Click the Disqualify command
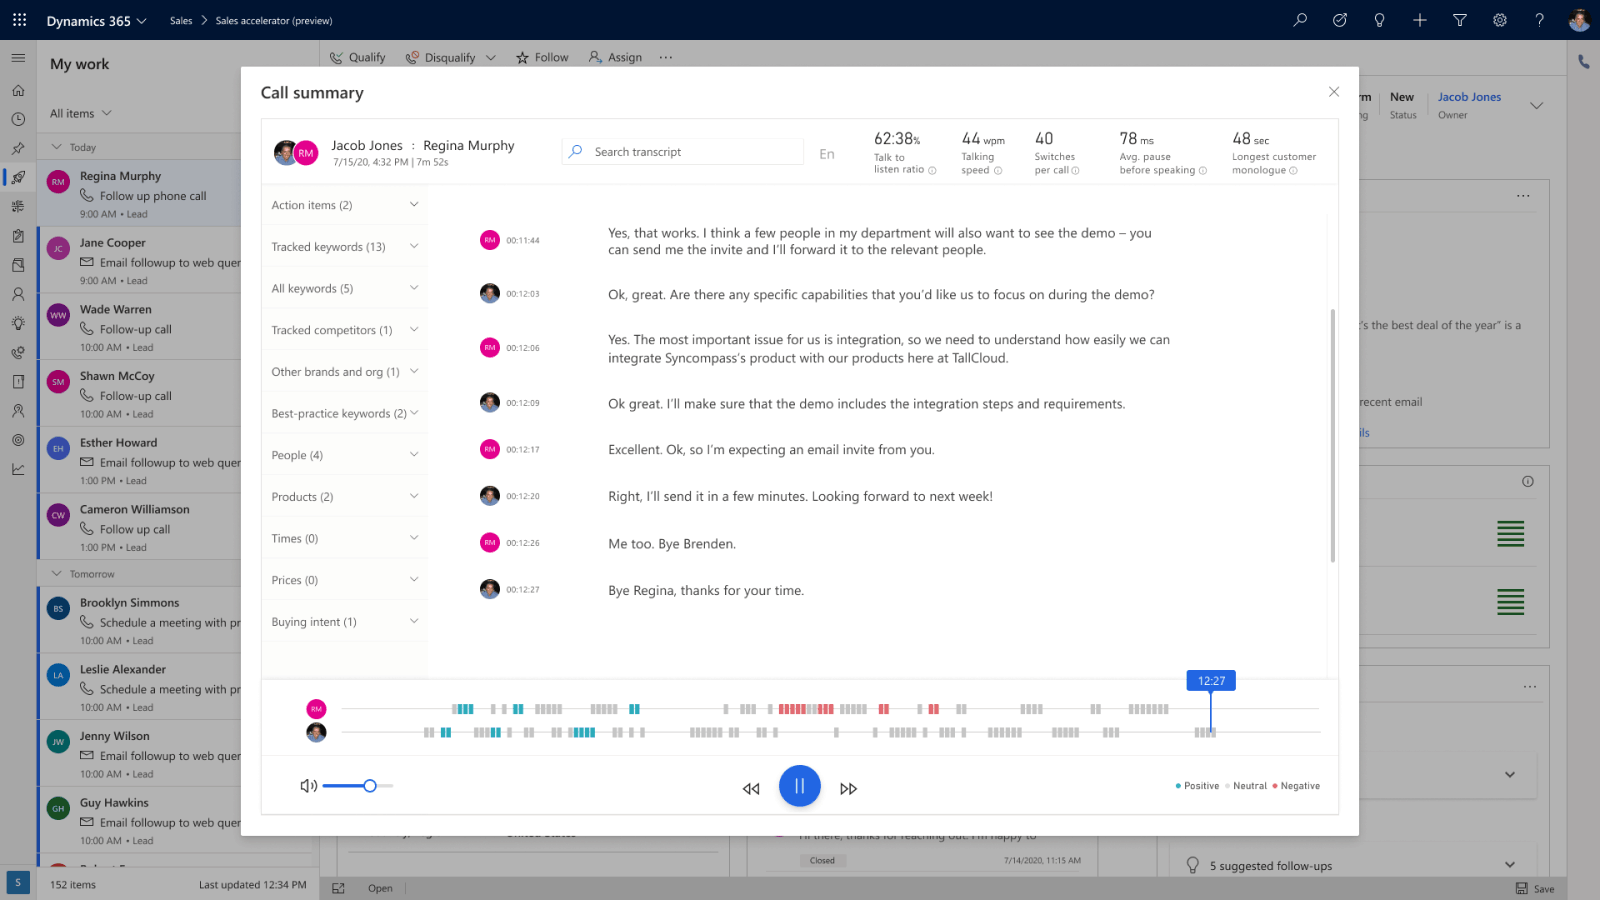The height and width of the screenshot is (900, 1600). [441, 58]
